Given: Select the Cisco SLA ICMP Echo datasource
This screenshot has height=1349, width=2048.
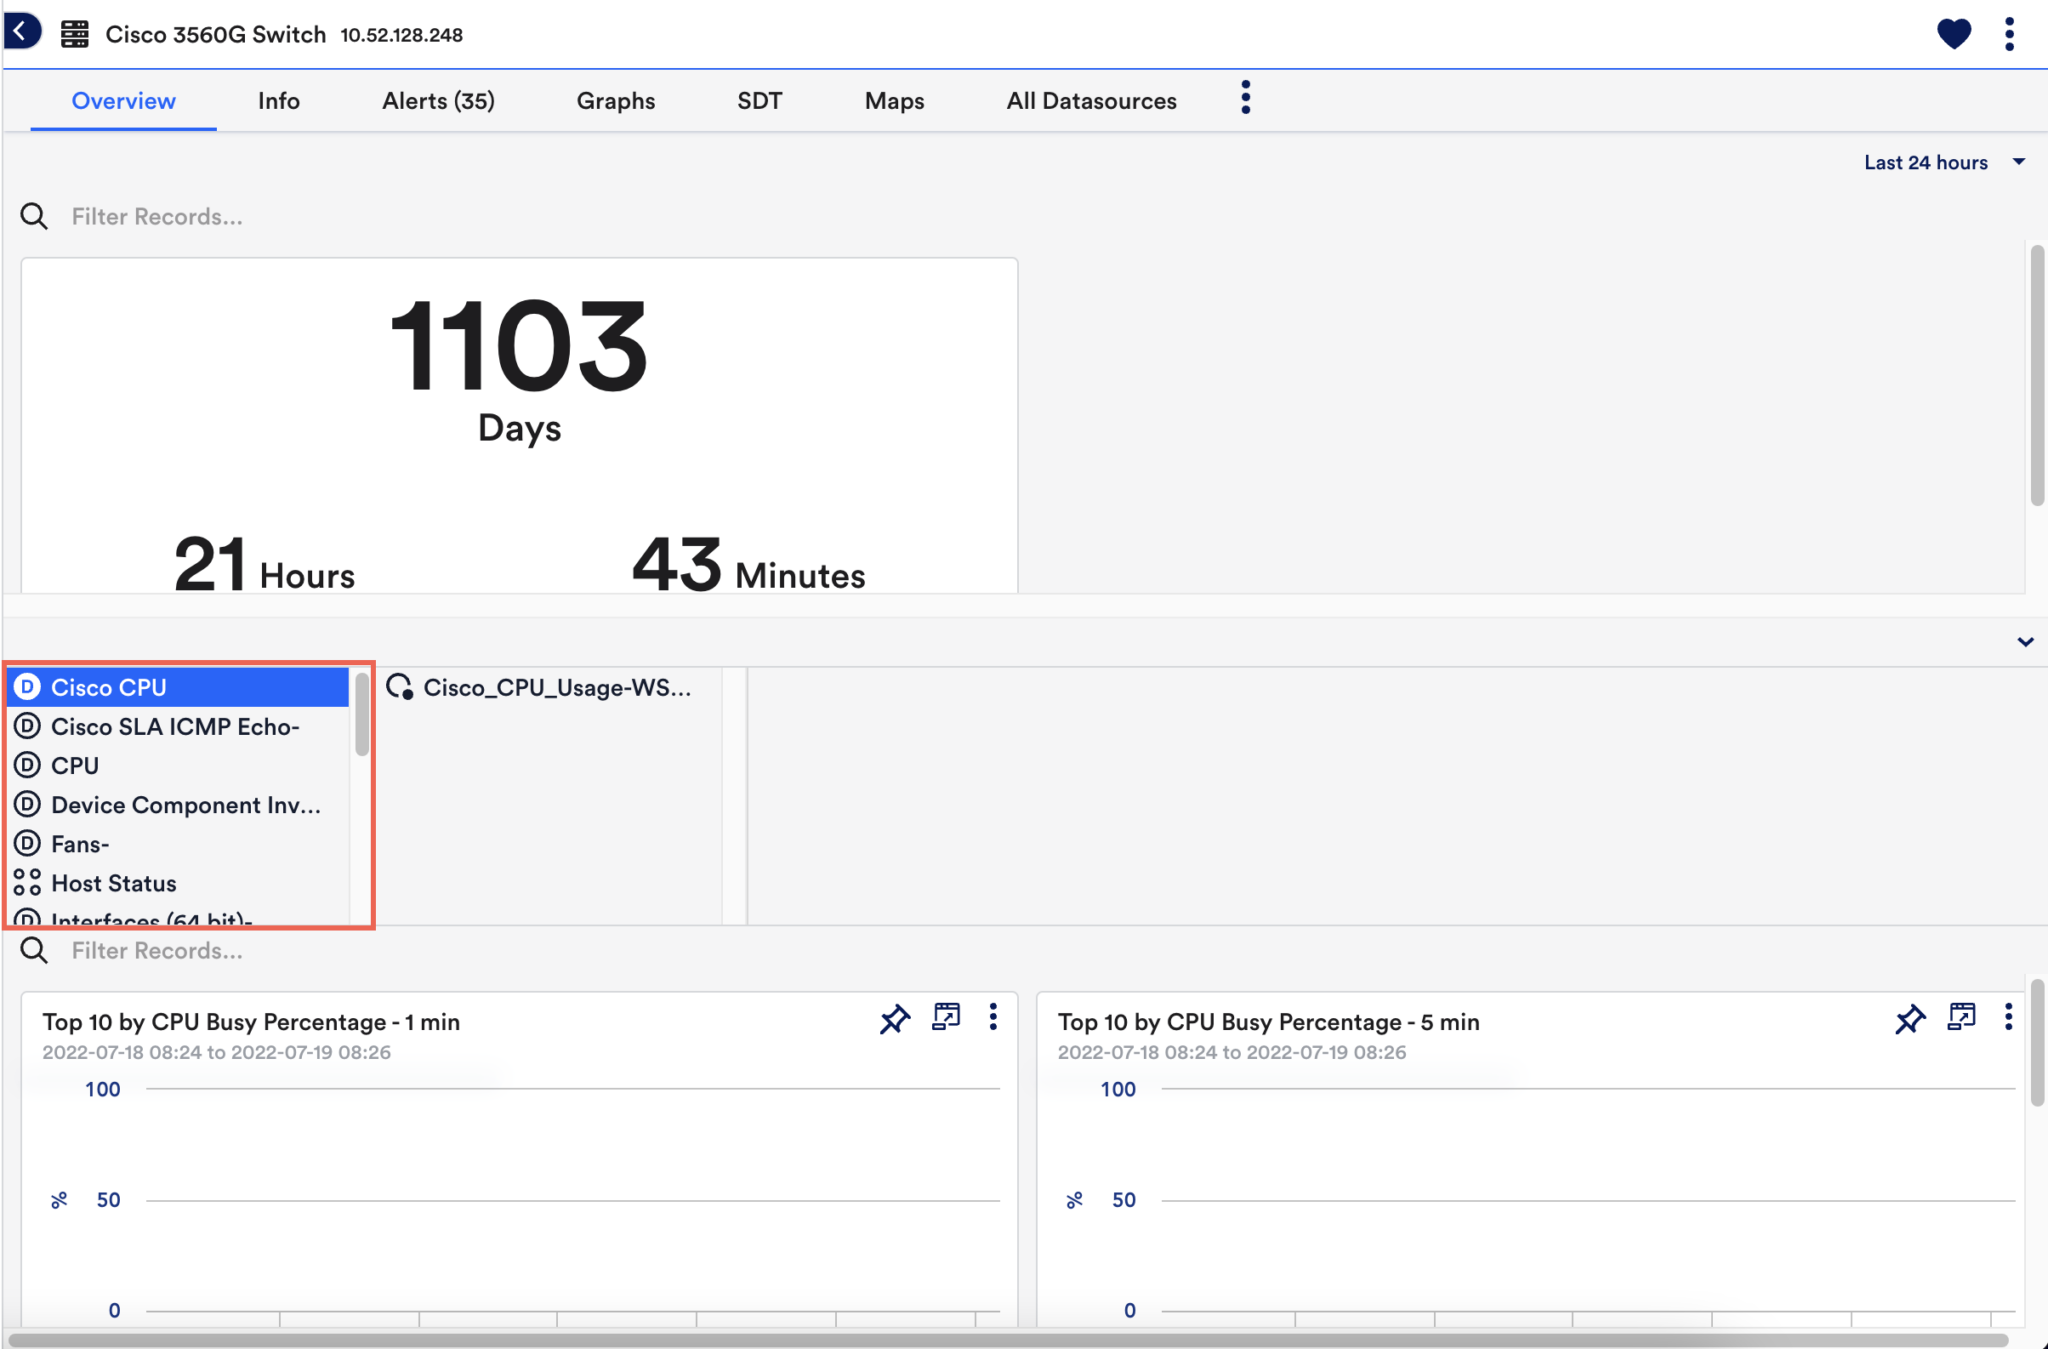Looking at the screenshot, I should tap(175, 726).
